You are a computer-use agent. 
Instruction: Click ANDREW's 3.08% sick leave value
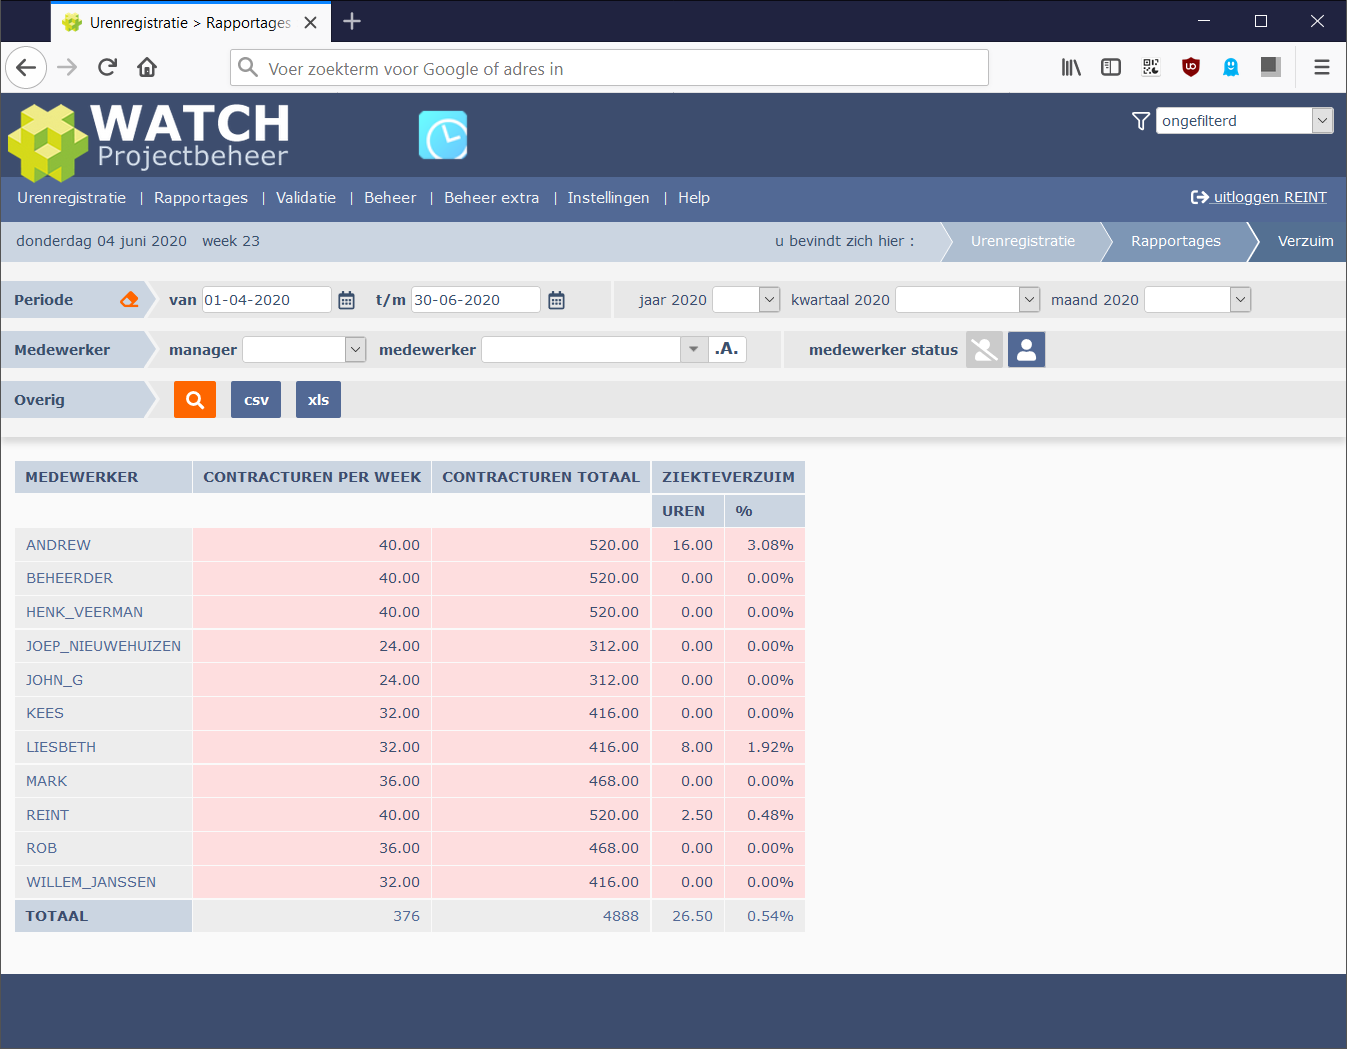(770, 545)
